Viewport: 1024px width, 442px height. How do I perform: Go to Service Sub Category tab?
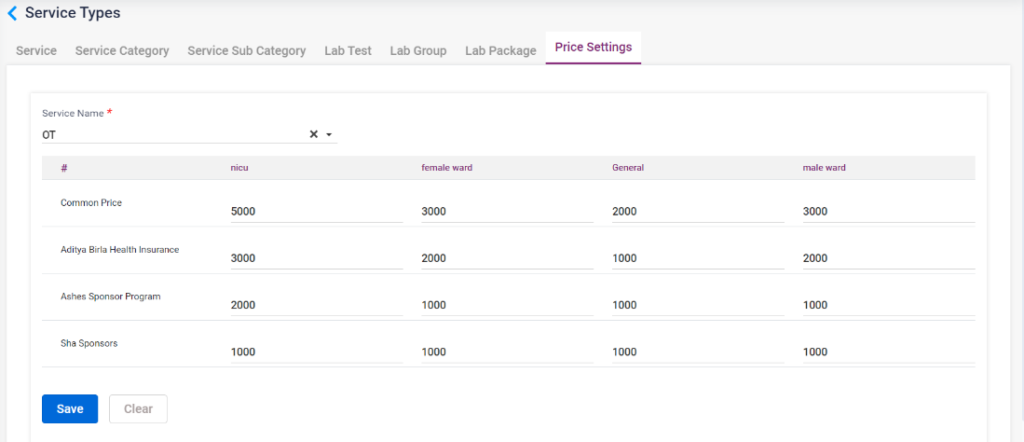coord(246,50)
